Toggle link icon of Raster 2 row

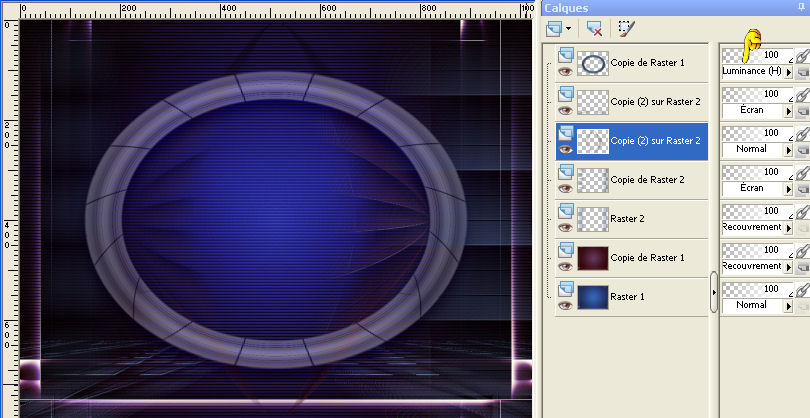pos(802,211)
